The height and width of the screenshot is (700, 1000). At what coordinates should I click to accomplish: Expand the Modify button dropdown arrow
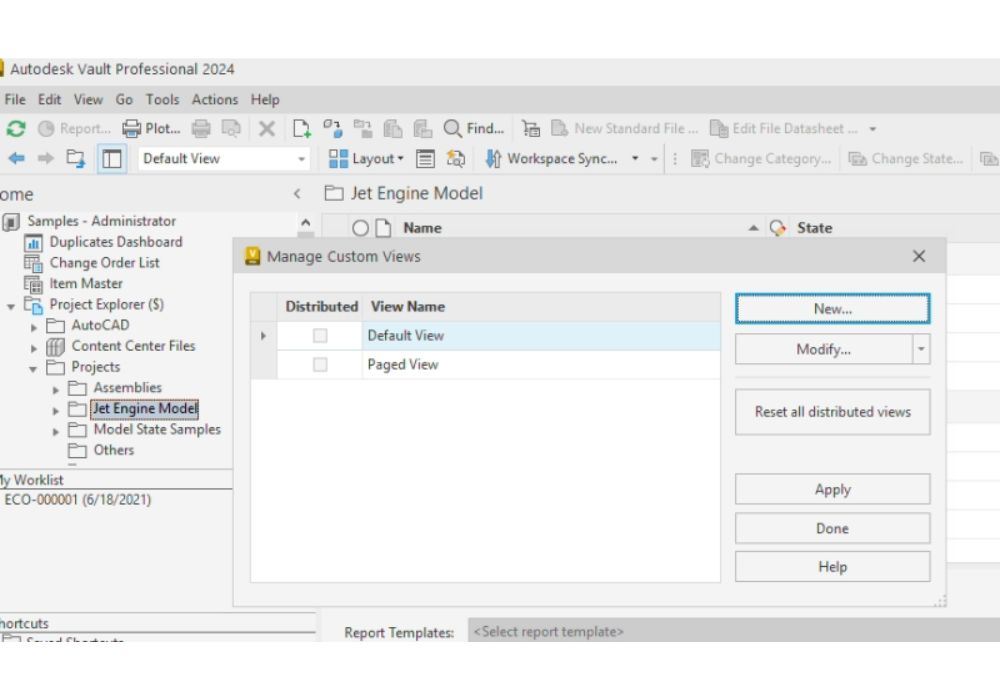921,350
